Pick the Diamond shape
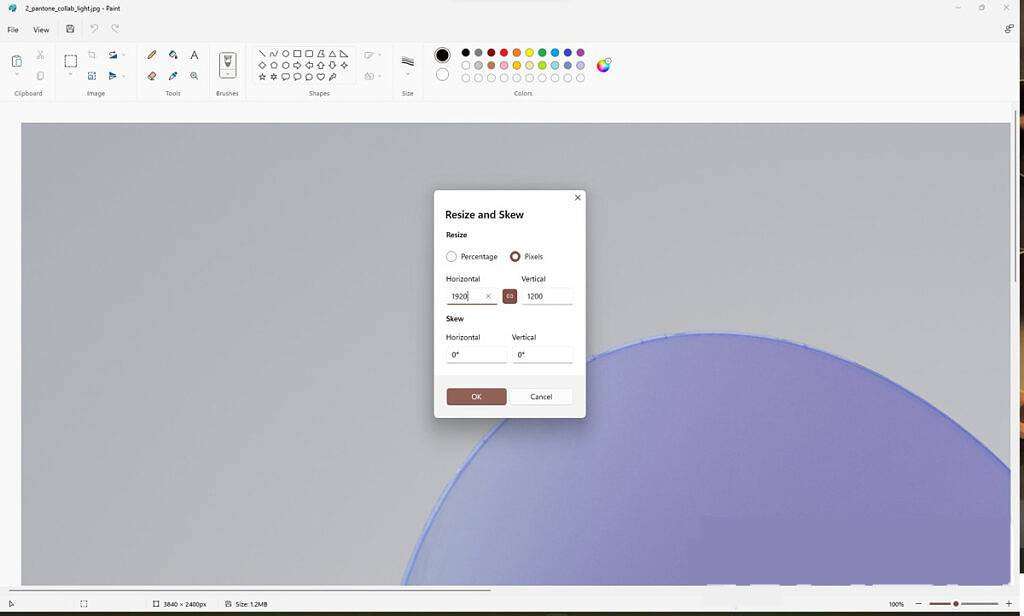 pos(262,65)
